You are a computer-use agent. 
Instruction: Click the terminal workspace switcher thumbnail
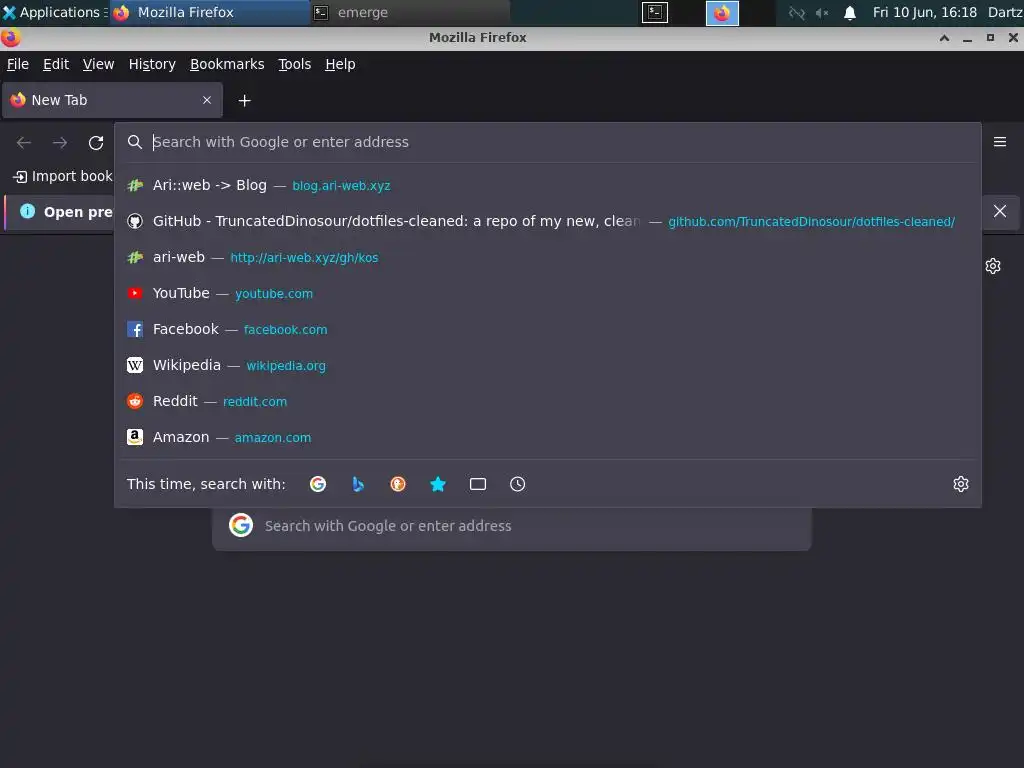[654, 13]
